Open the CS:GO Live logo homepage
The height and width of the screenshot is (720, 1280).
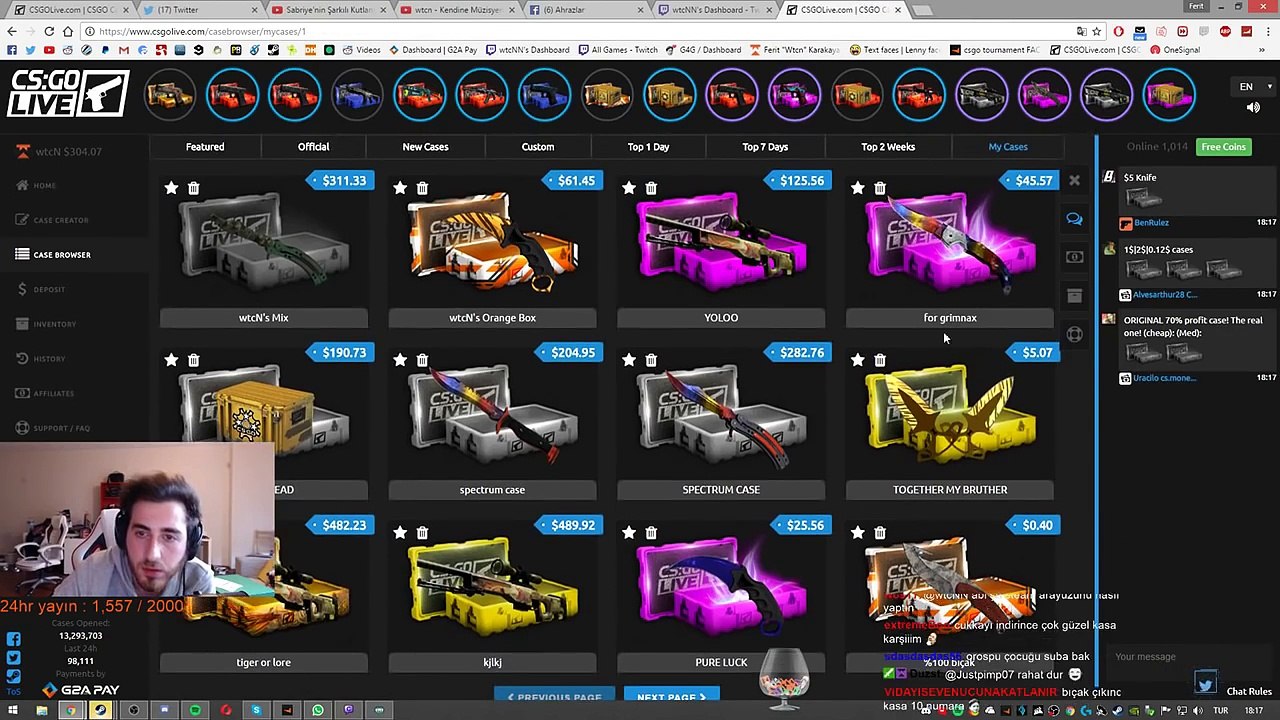(x=68, y=94)
